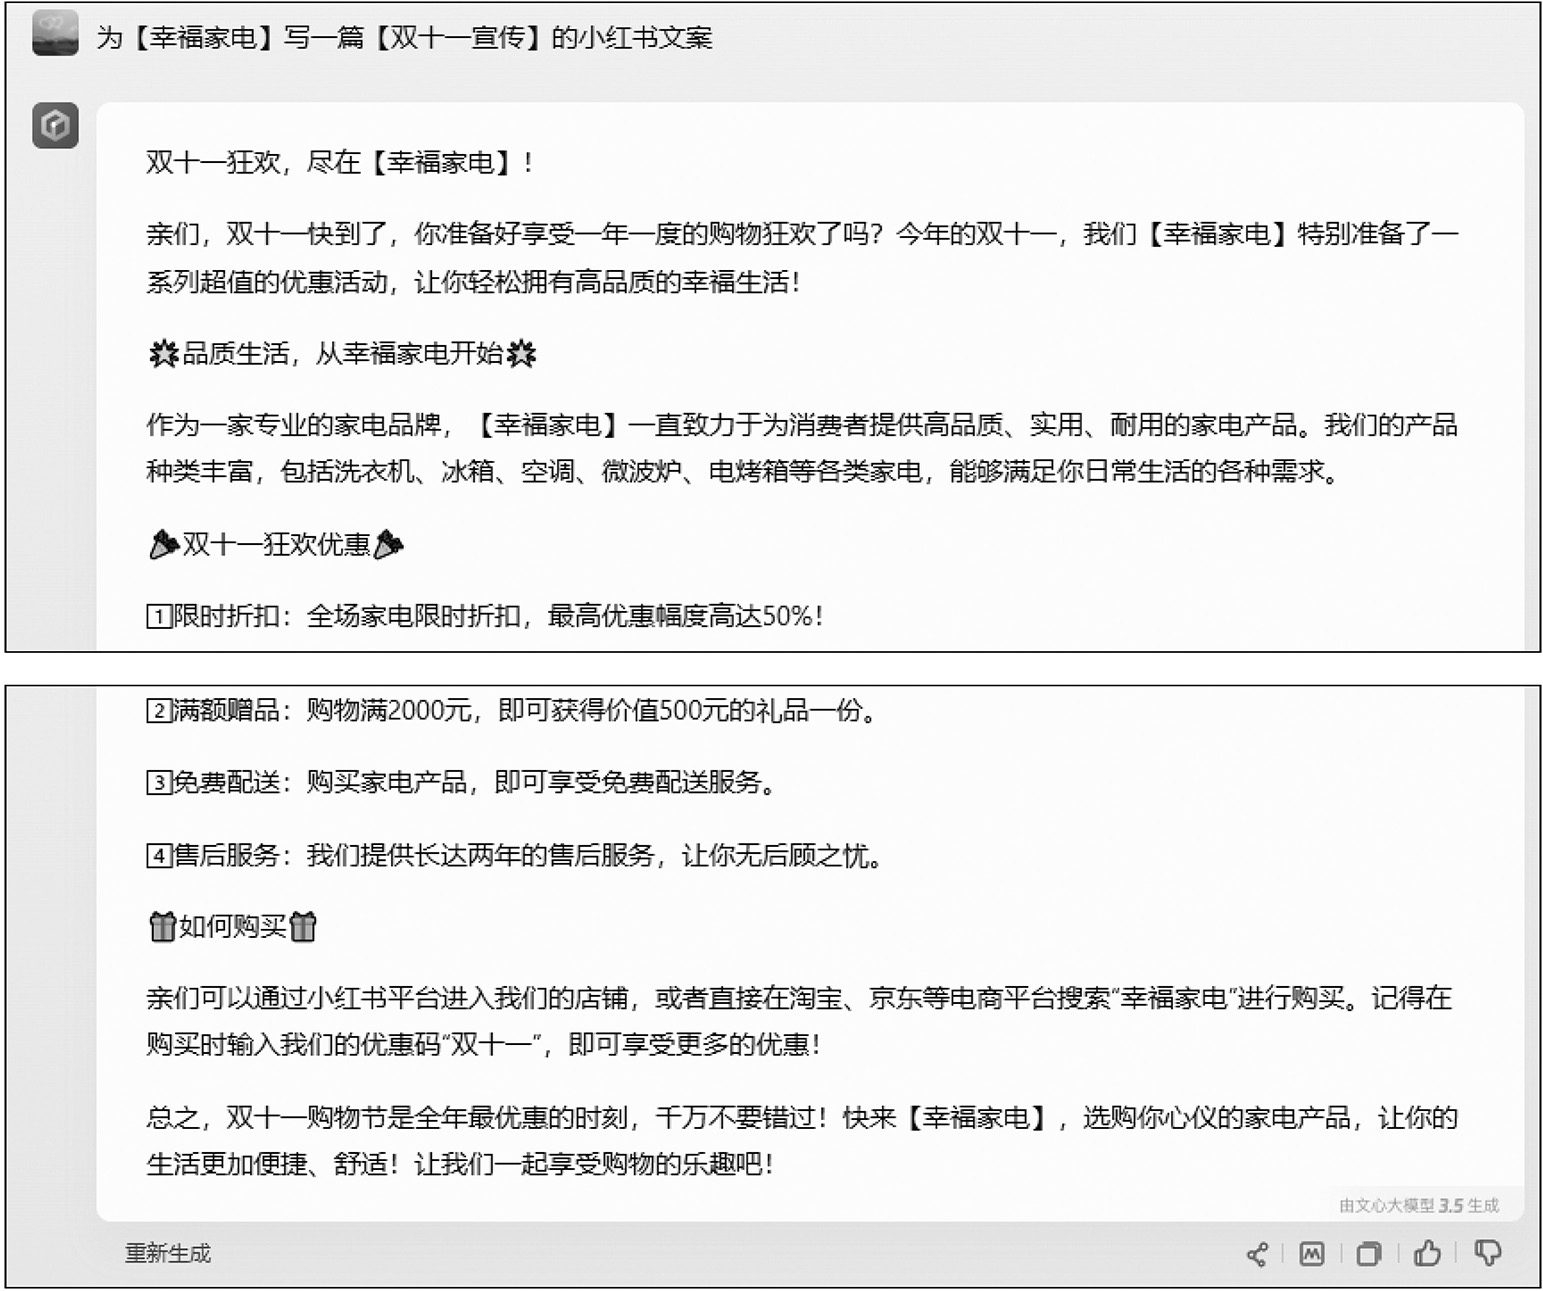Click the copy icon with overlapping squares

click(x=1368, y=1254)
